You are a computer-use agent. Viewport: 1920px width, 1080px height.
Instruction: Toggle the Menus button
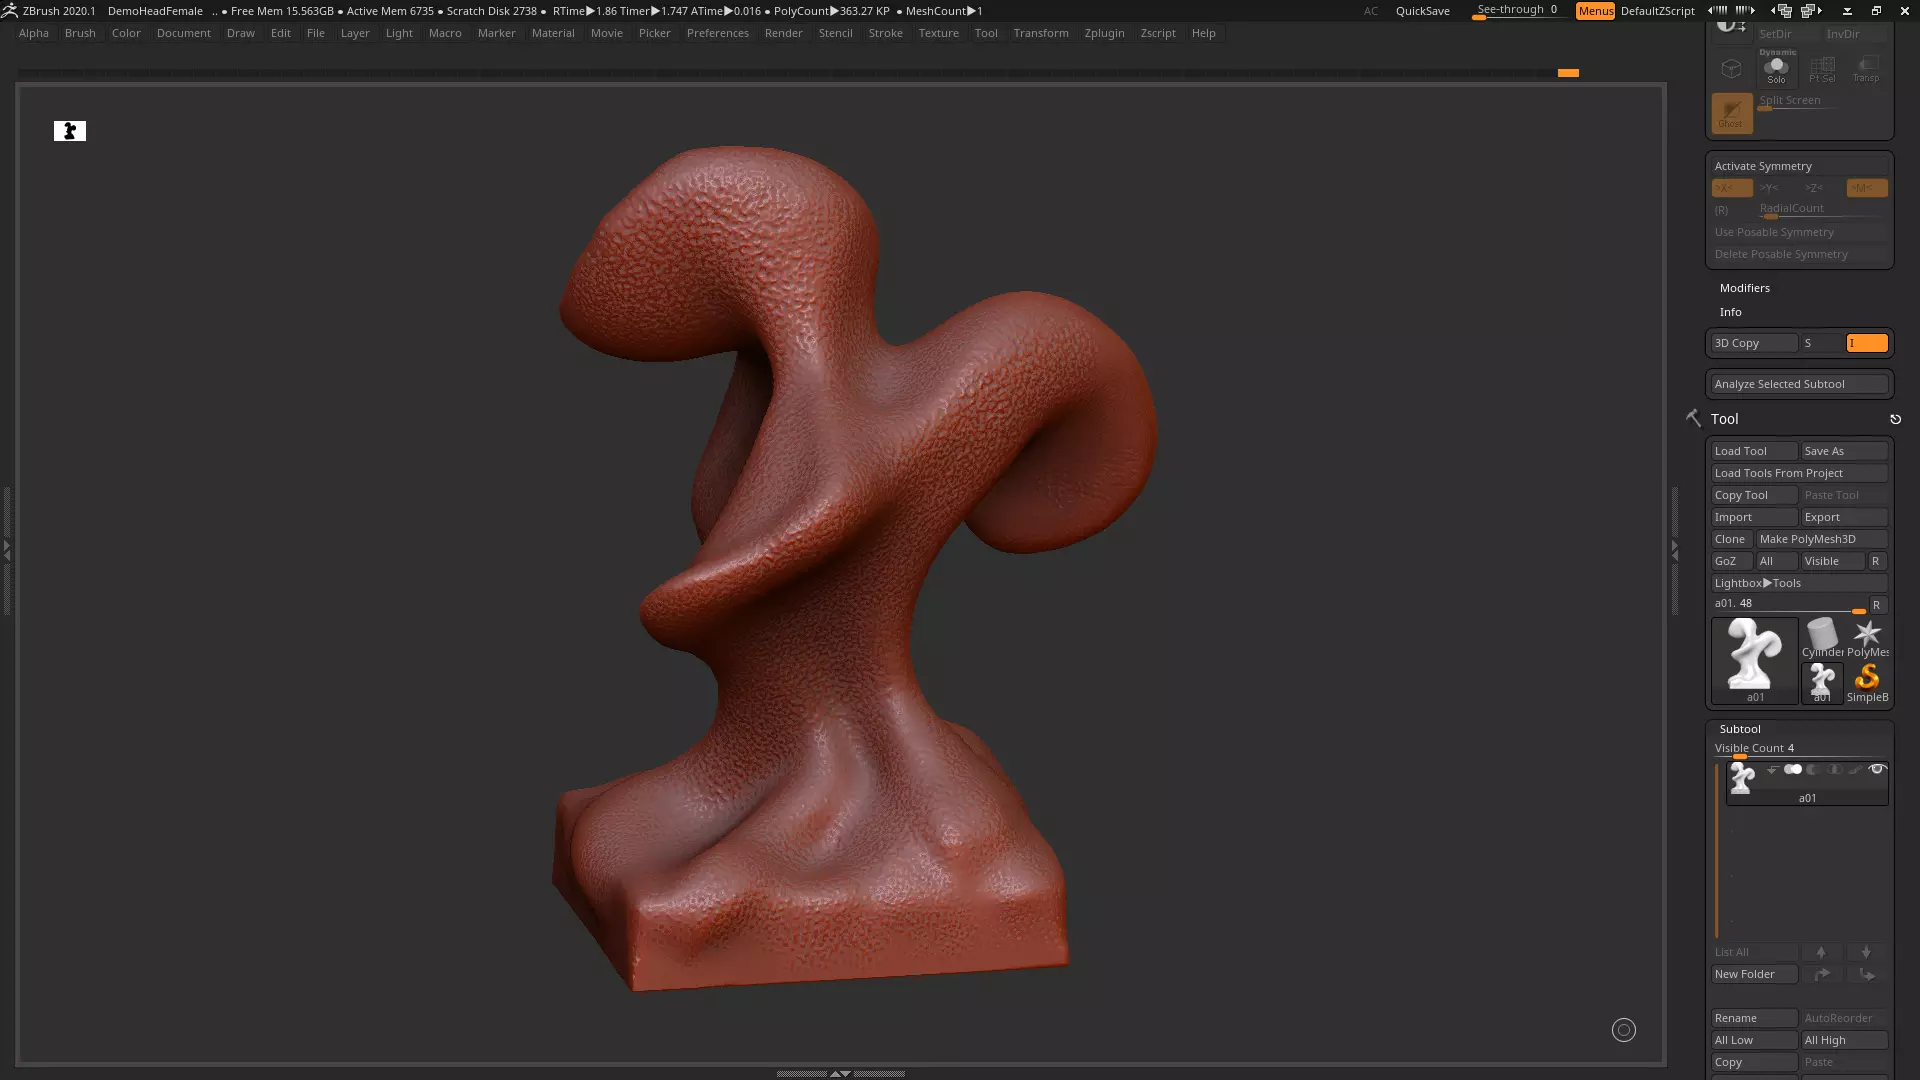1595,11
